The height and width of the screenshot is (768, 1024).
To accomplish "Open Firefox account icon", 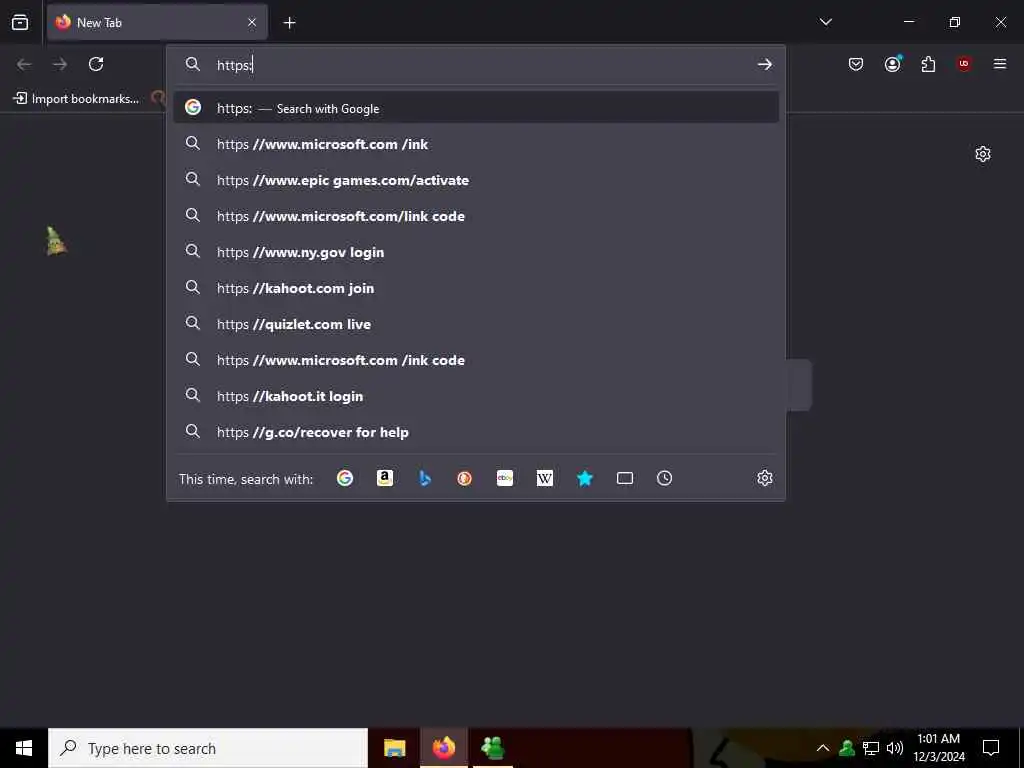I will click(x=893, y=64).
